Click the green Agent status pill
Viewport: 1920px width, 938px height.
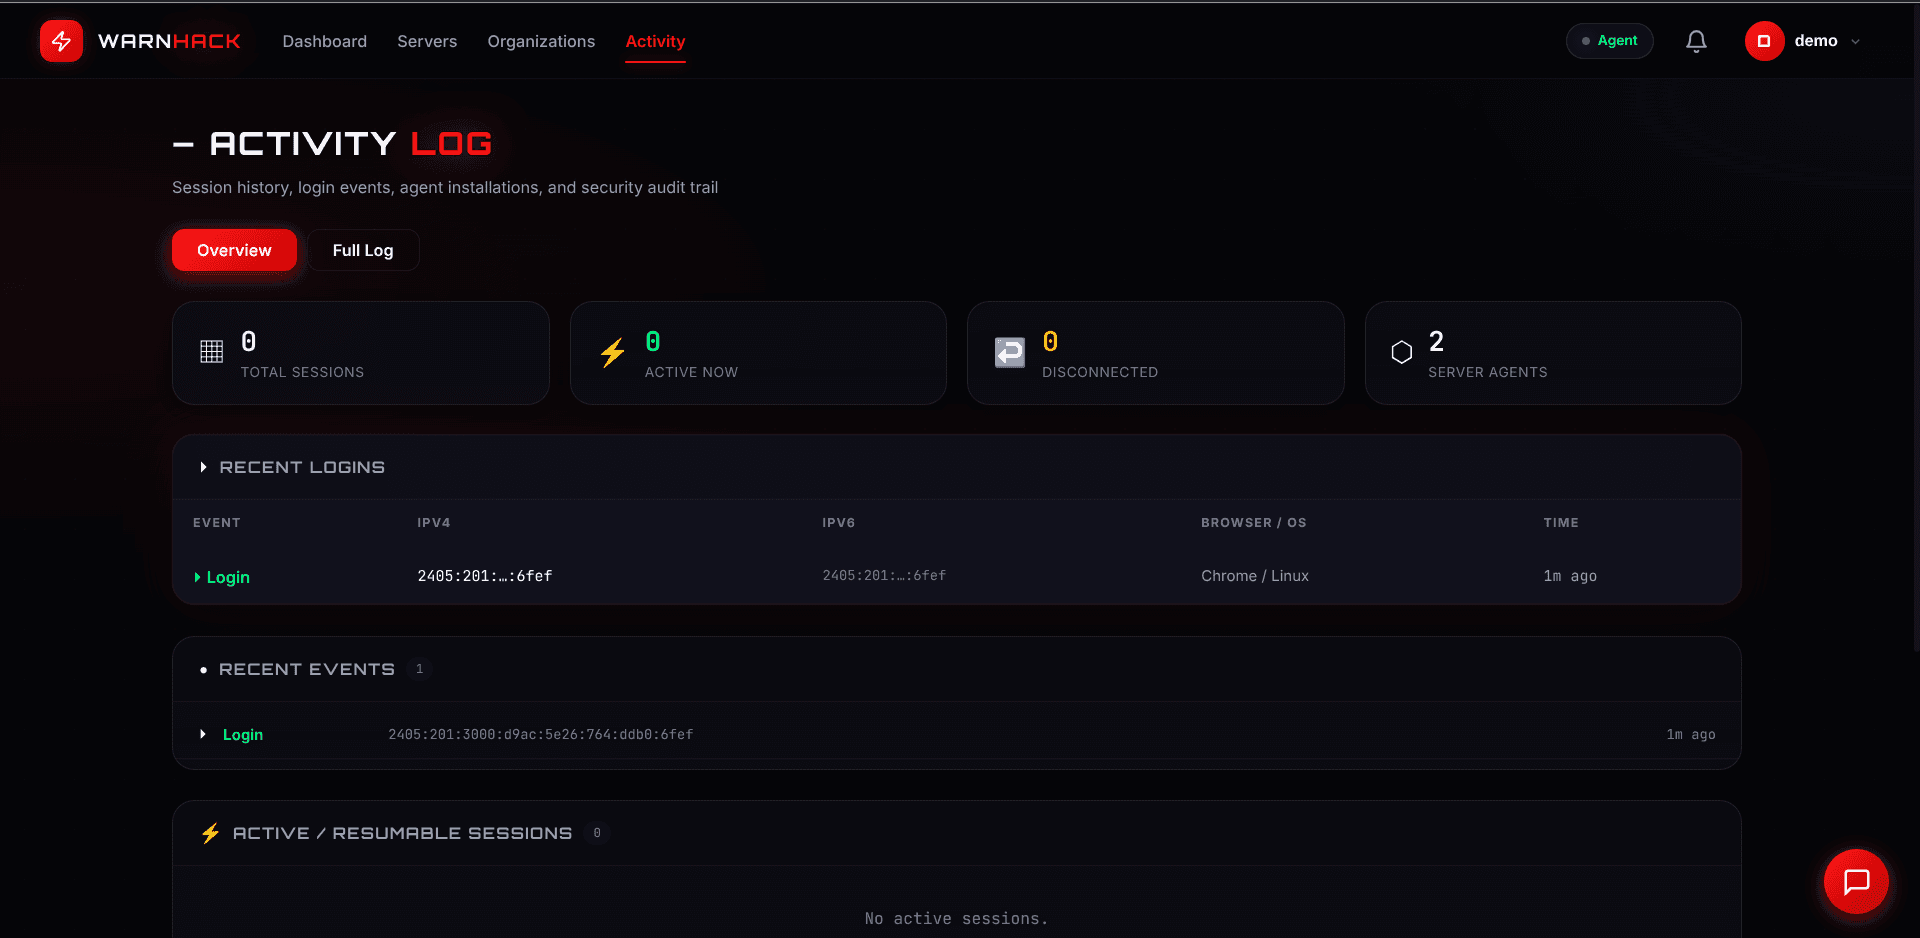(x=1609, y=41)
